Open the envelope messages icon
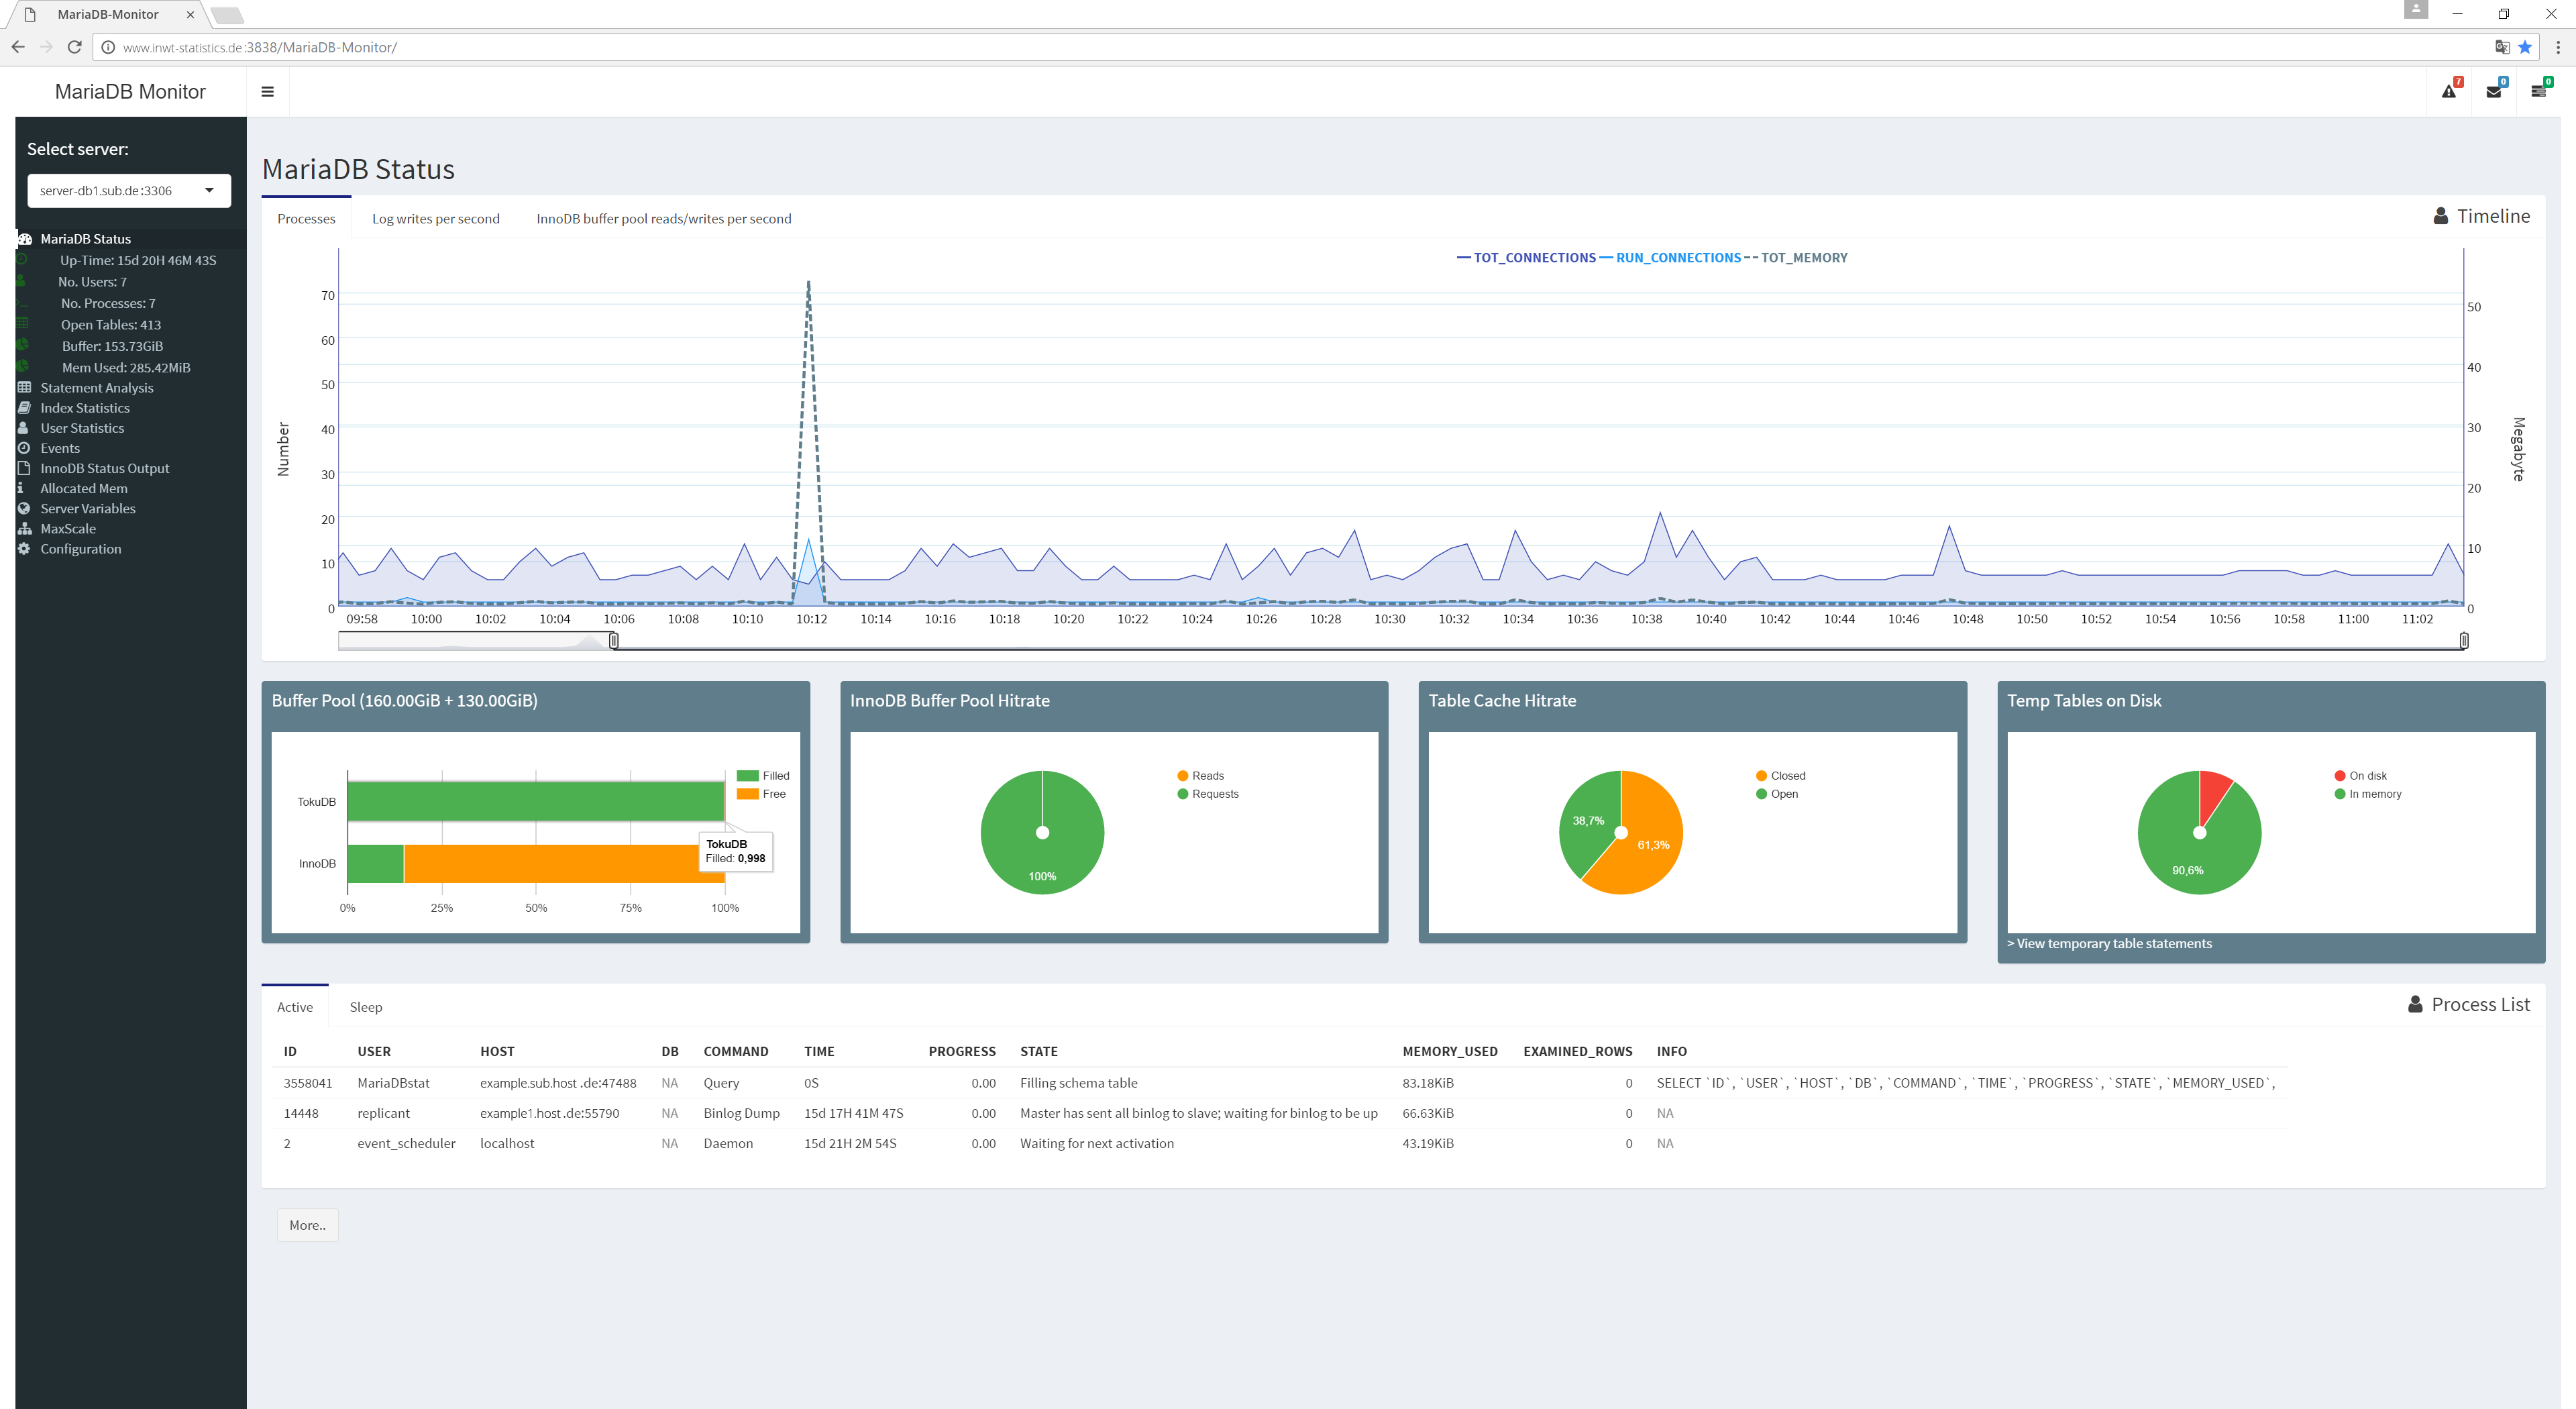Screen dimensions: 2576x1409 (x=2494, y=91)
